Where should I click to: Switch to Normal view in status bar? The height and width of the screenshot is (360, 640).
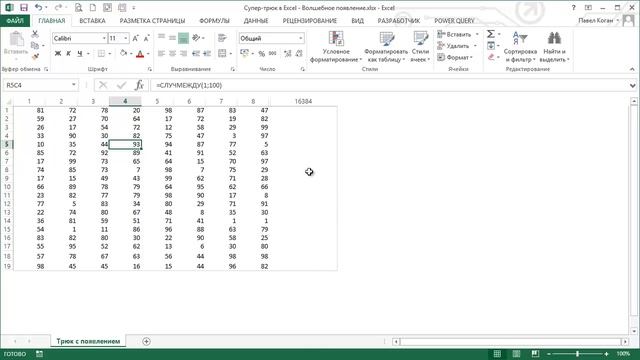point(497,354)
